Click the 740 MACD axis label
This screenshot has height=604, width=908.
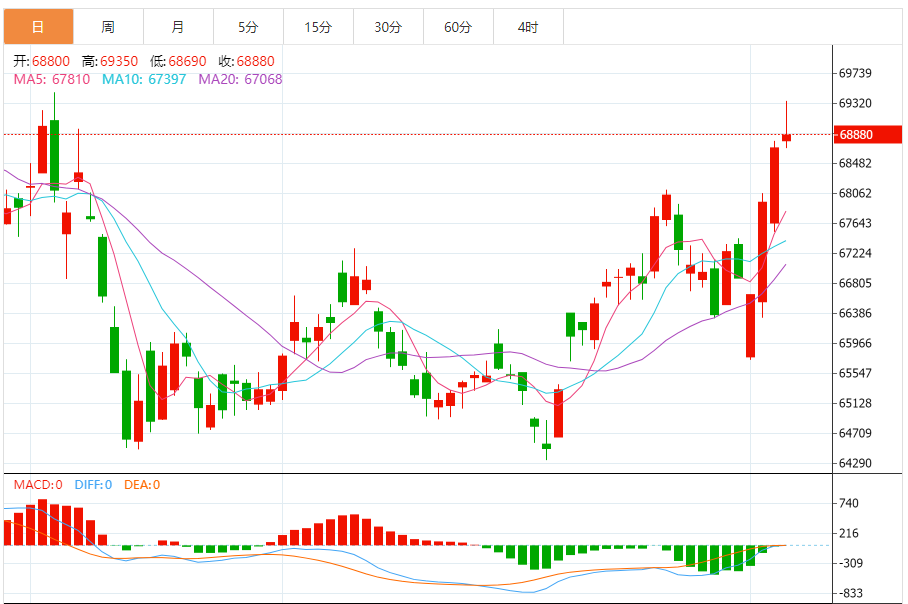point(849,503)
